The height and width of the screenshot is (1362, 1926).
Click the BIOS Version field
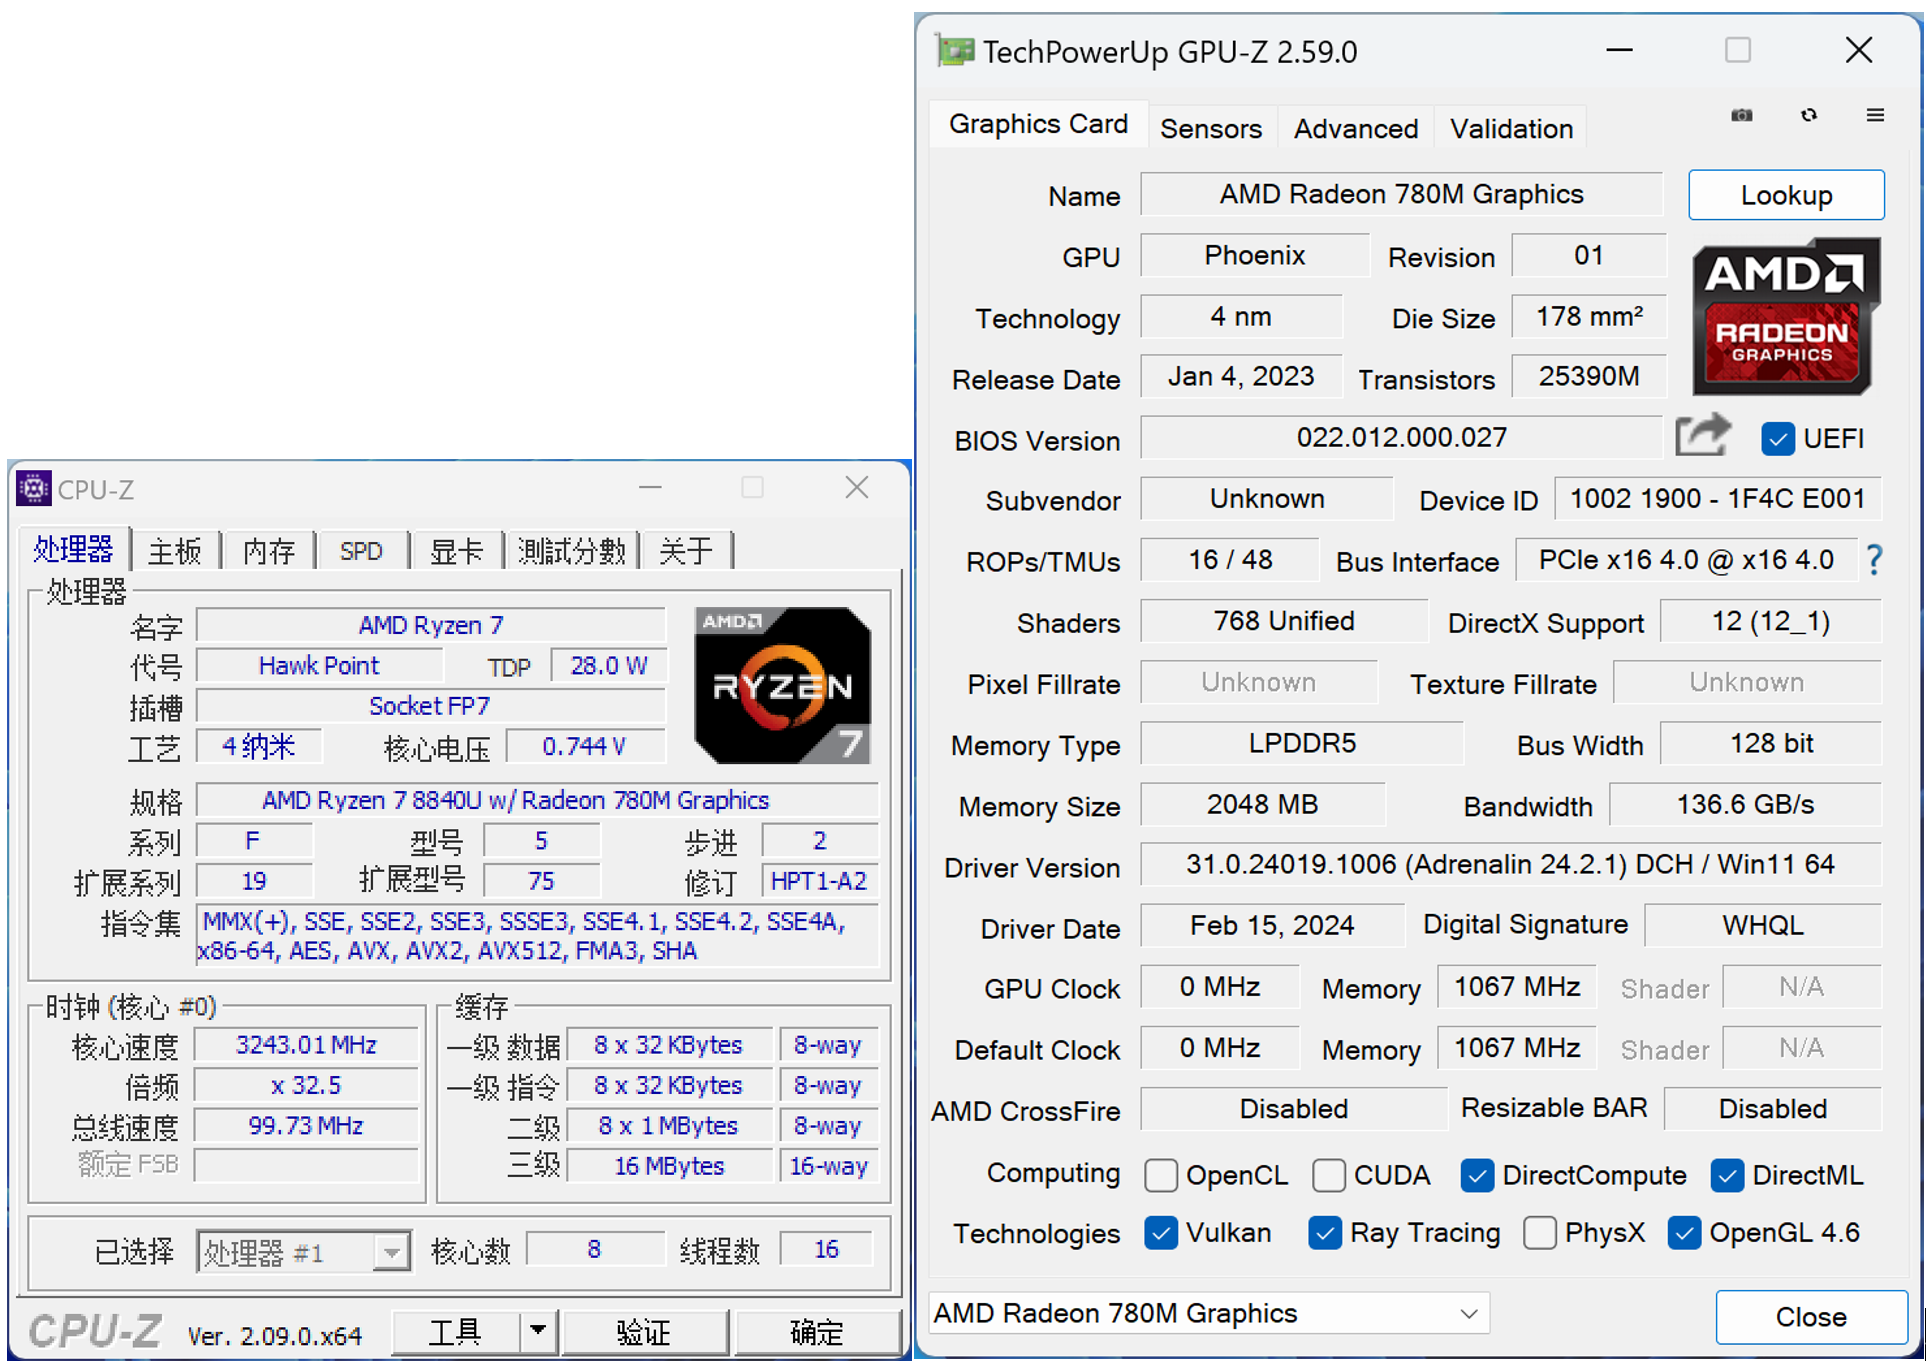(1400, 438)
